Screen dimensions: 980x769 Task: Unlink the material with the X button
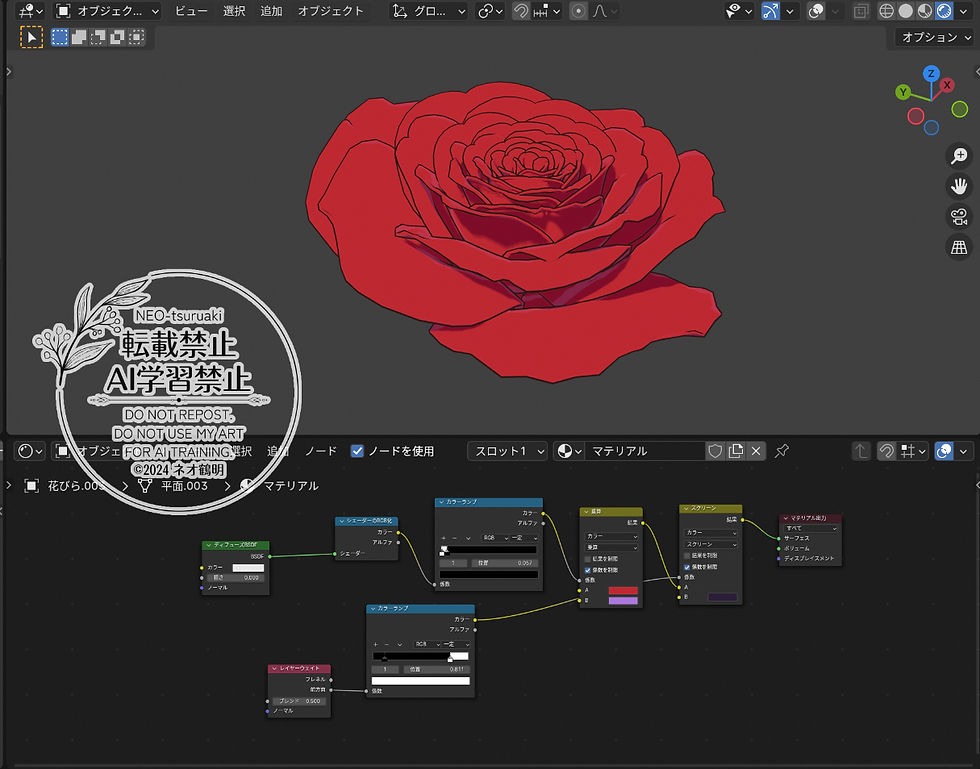click(756, 451)
